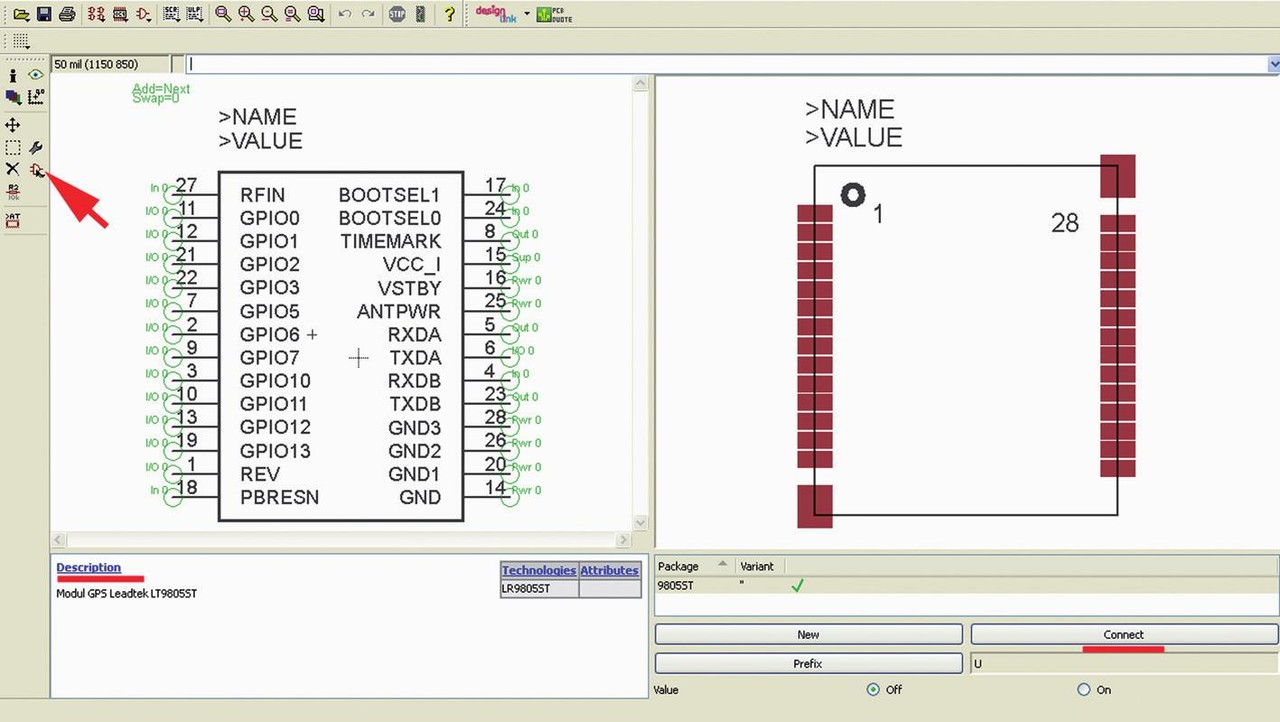Click the schematic pane scroll down arrow
The width and height of the screenshot is (1280, 722).
641,523
